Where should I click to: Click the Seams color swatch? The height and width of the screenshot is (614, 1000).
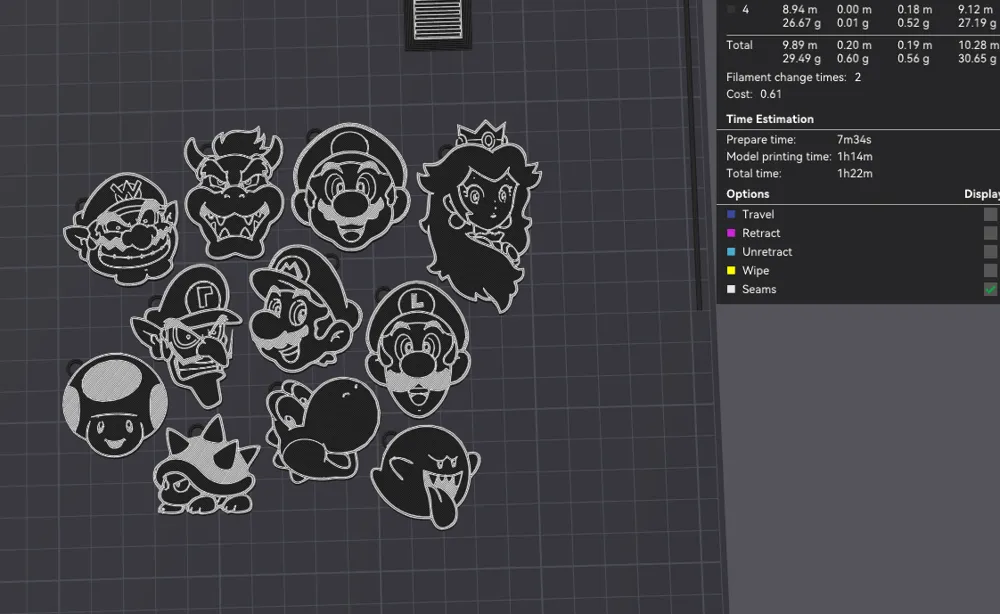(x=731, y=289)
